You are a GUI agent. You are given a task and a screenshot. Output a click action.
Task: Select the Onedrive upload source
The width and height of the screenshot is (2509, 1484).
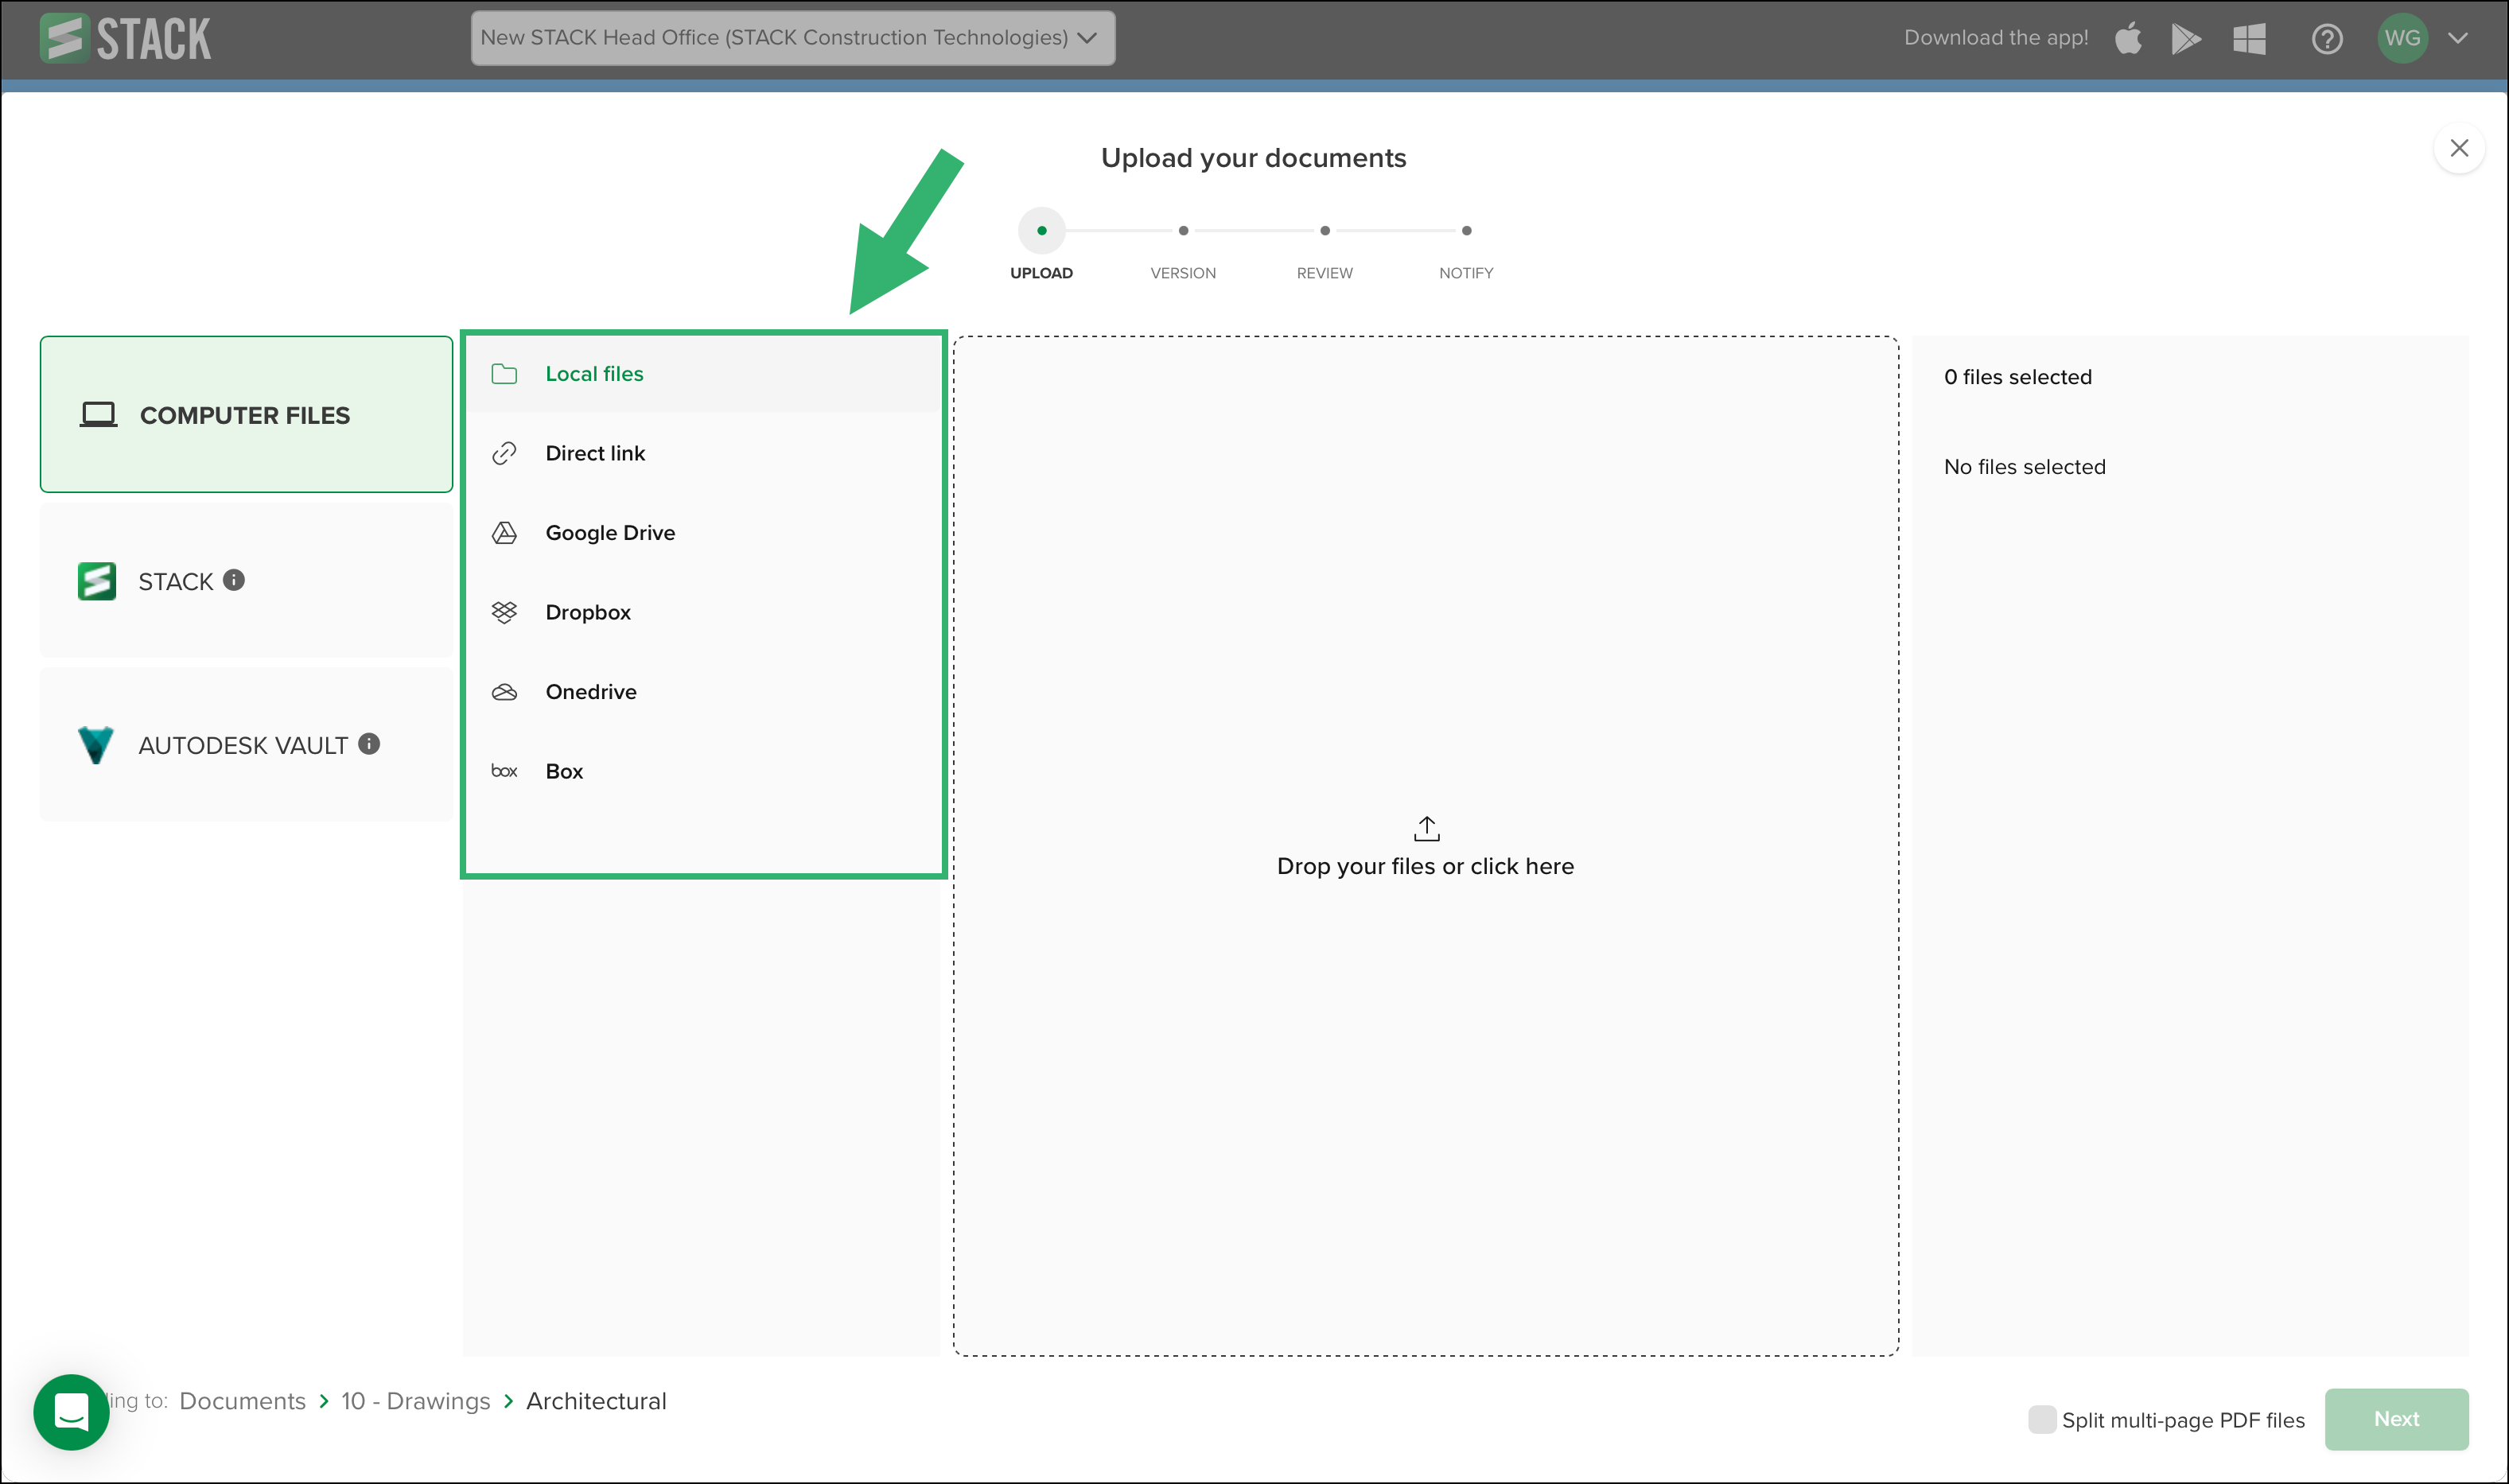tap(590, 691)
